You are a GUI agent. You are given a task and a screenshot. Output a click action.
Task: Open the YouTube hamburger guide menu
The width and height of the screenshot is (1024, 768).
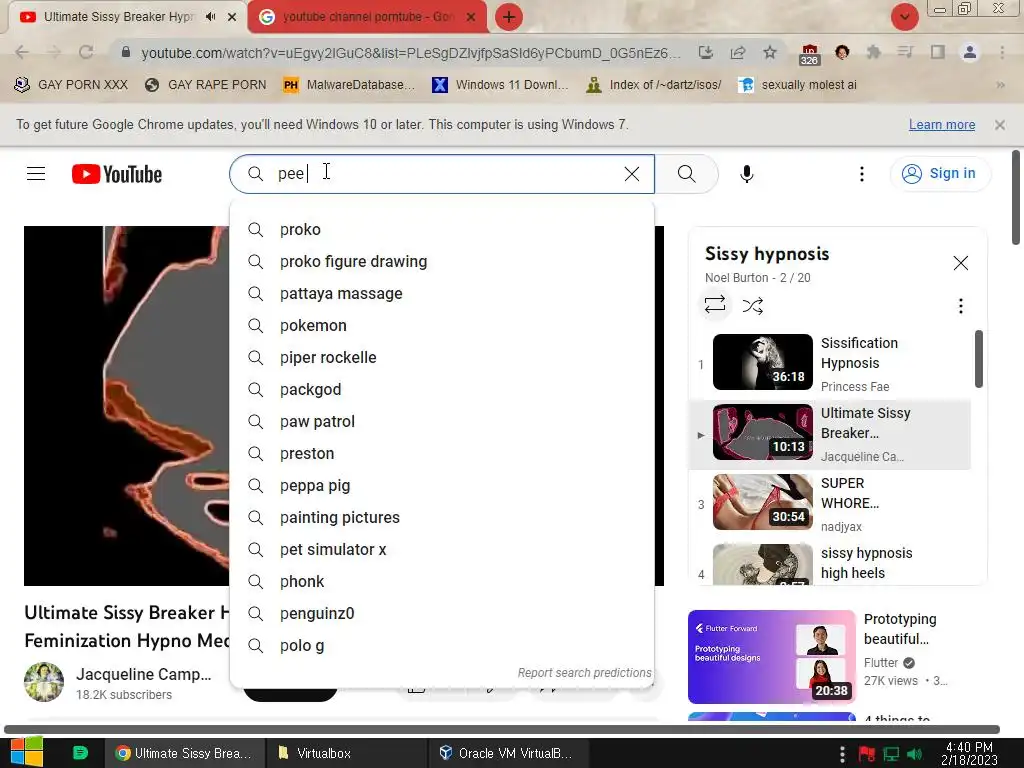[x=36, y=174]
